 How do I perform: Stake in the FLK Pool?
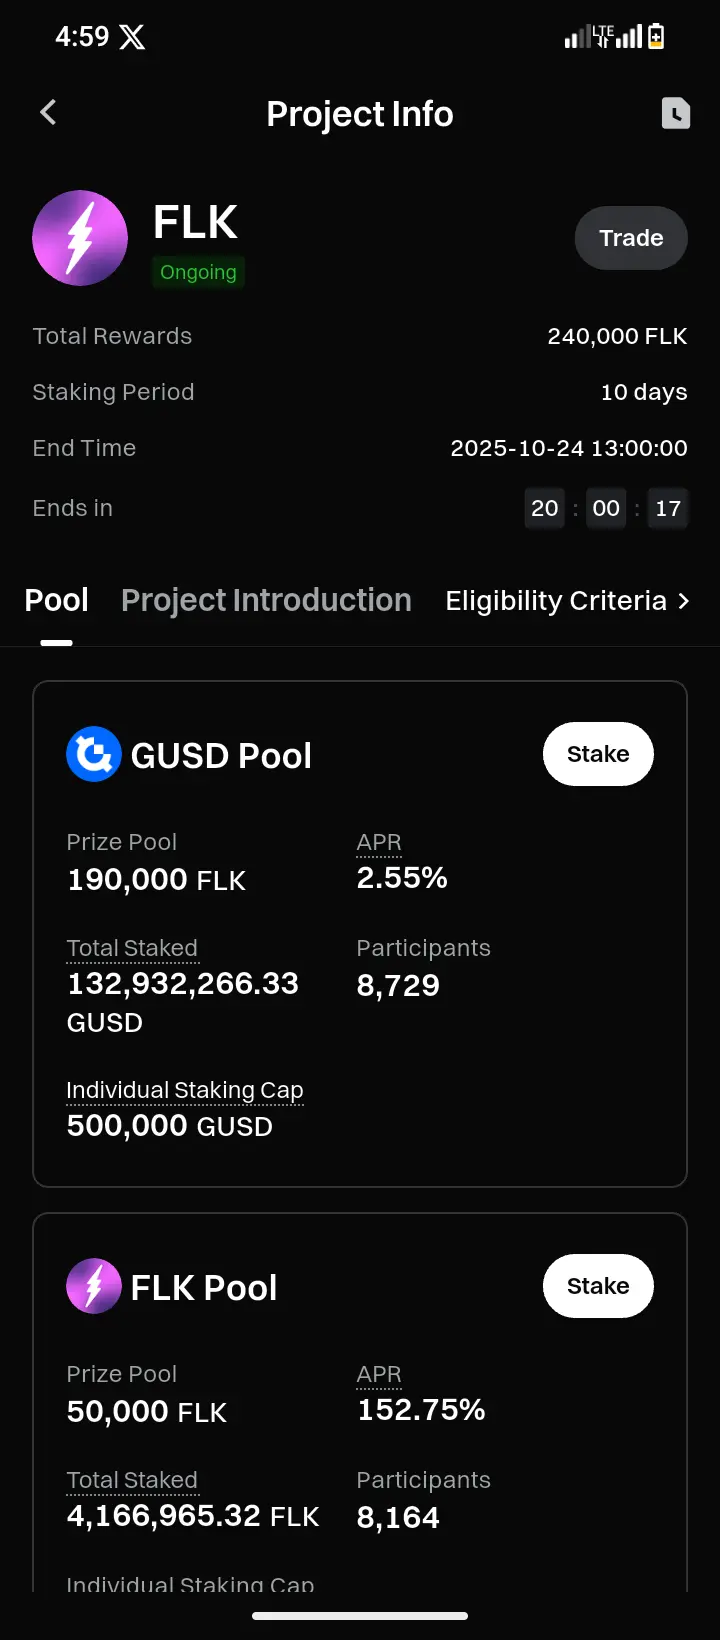(x=598, y=1286)
